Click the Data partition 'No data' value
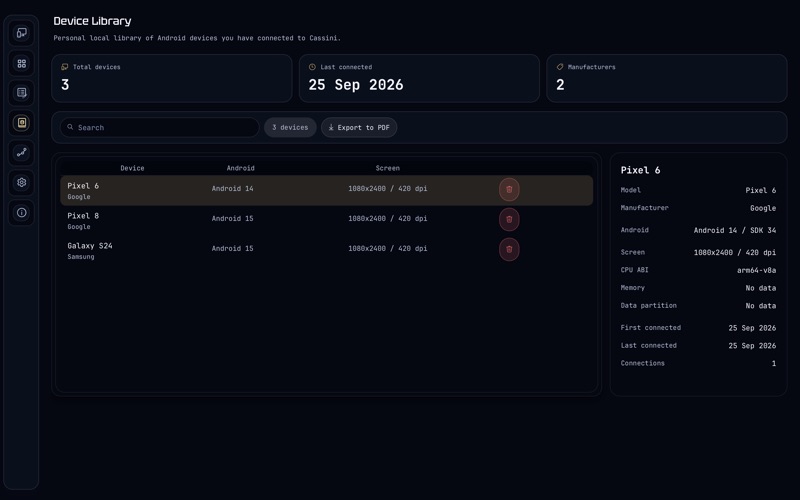The width and height of the screenshot is (800, 500). coord(761,306)
